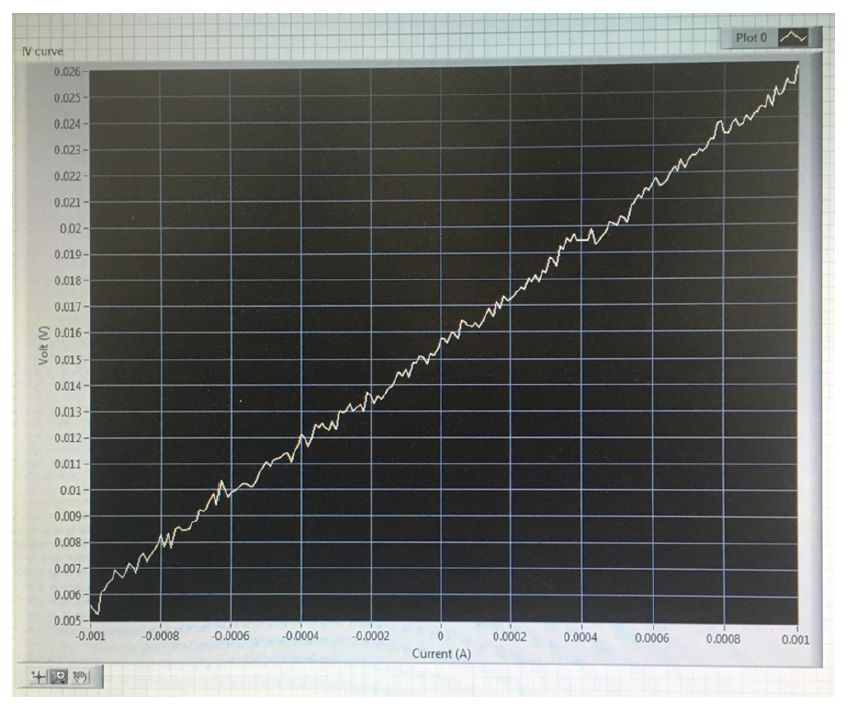
Task: Click the Plot 0 legend label
Action: point(750,35)
